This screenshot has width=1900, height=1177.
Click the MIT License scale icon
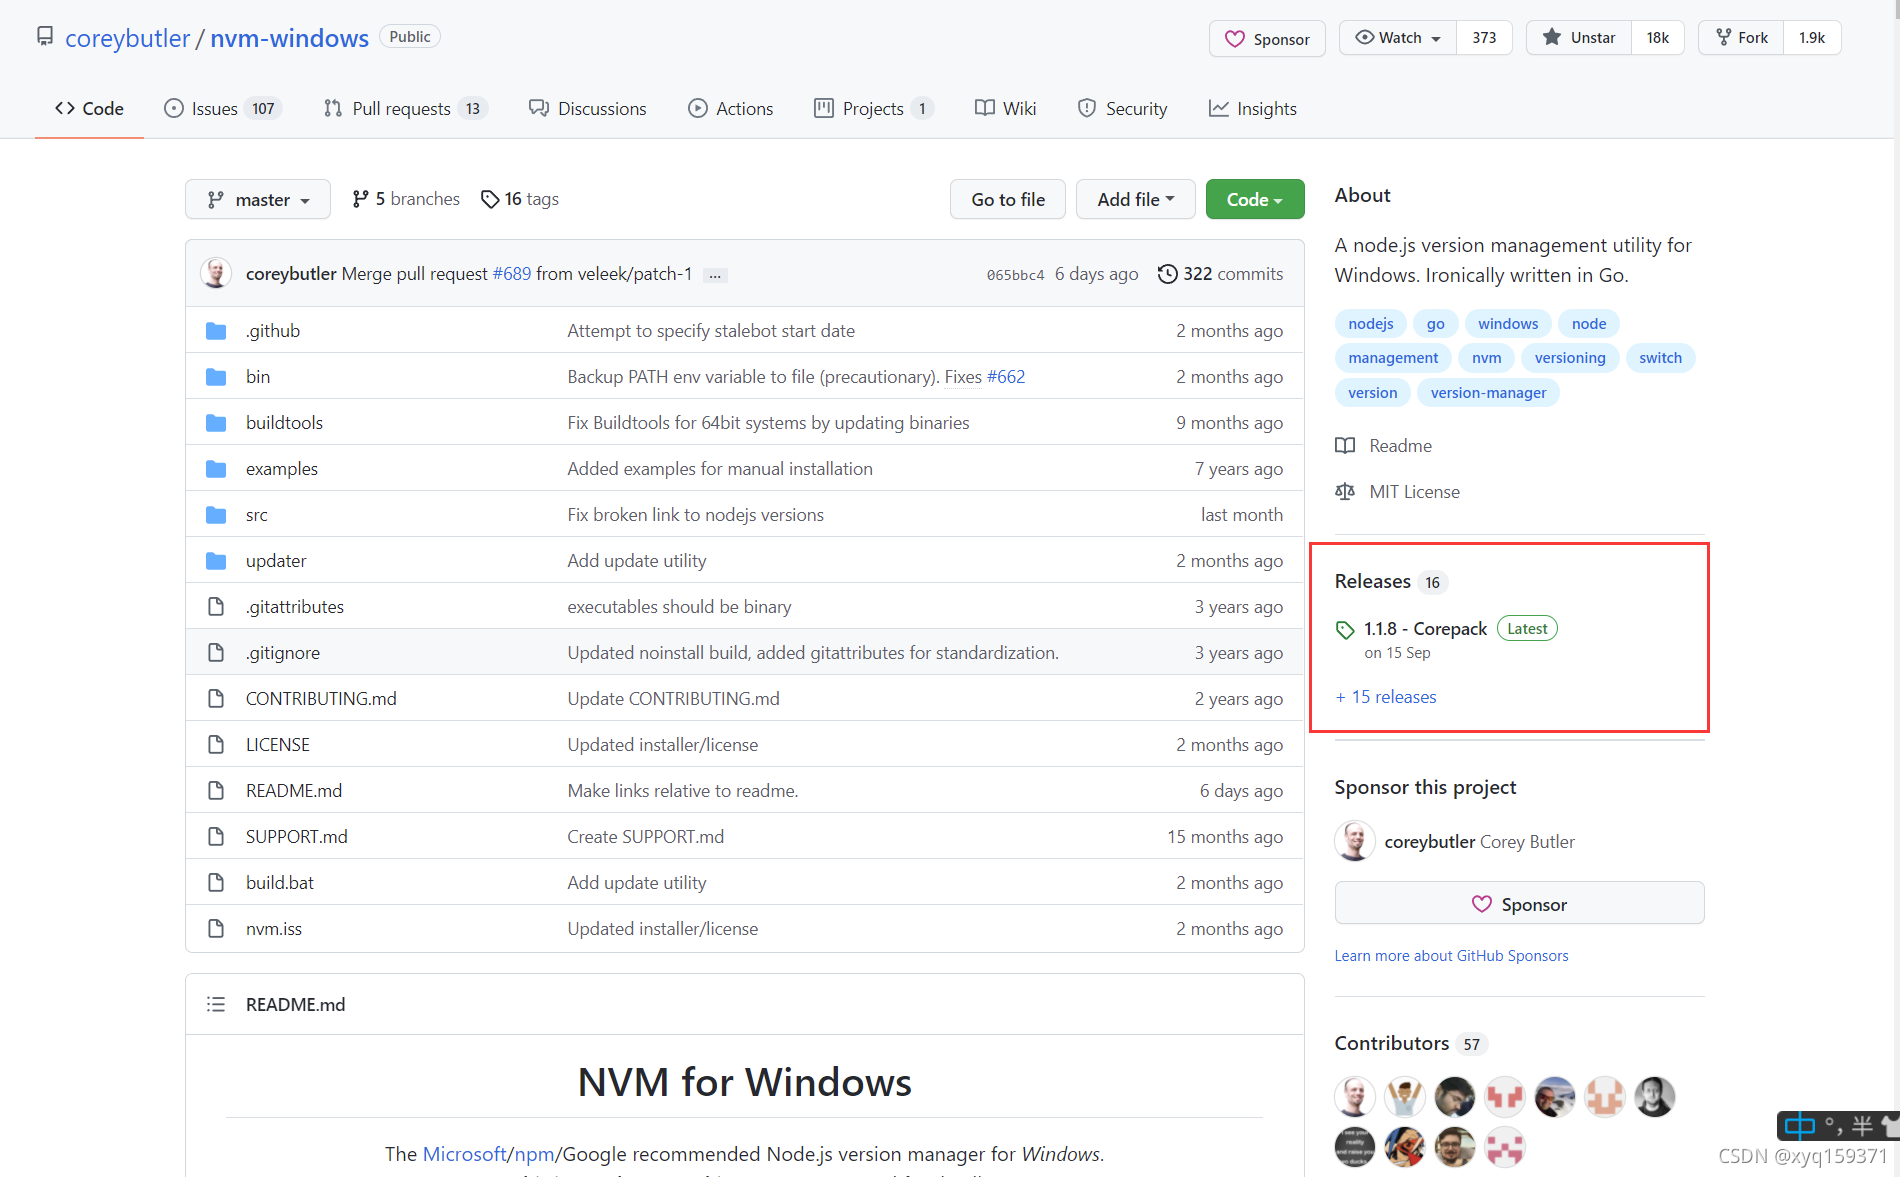1345,492
